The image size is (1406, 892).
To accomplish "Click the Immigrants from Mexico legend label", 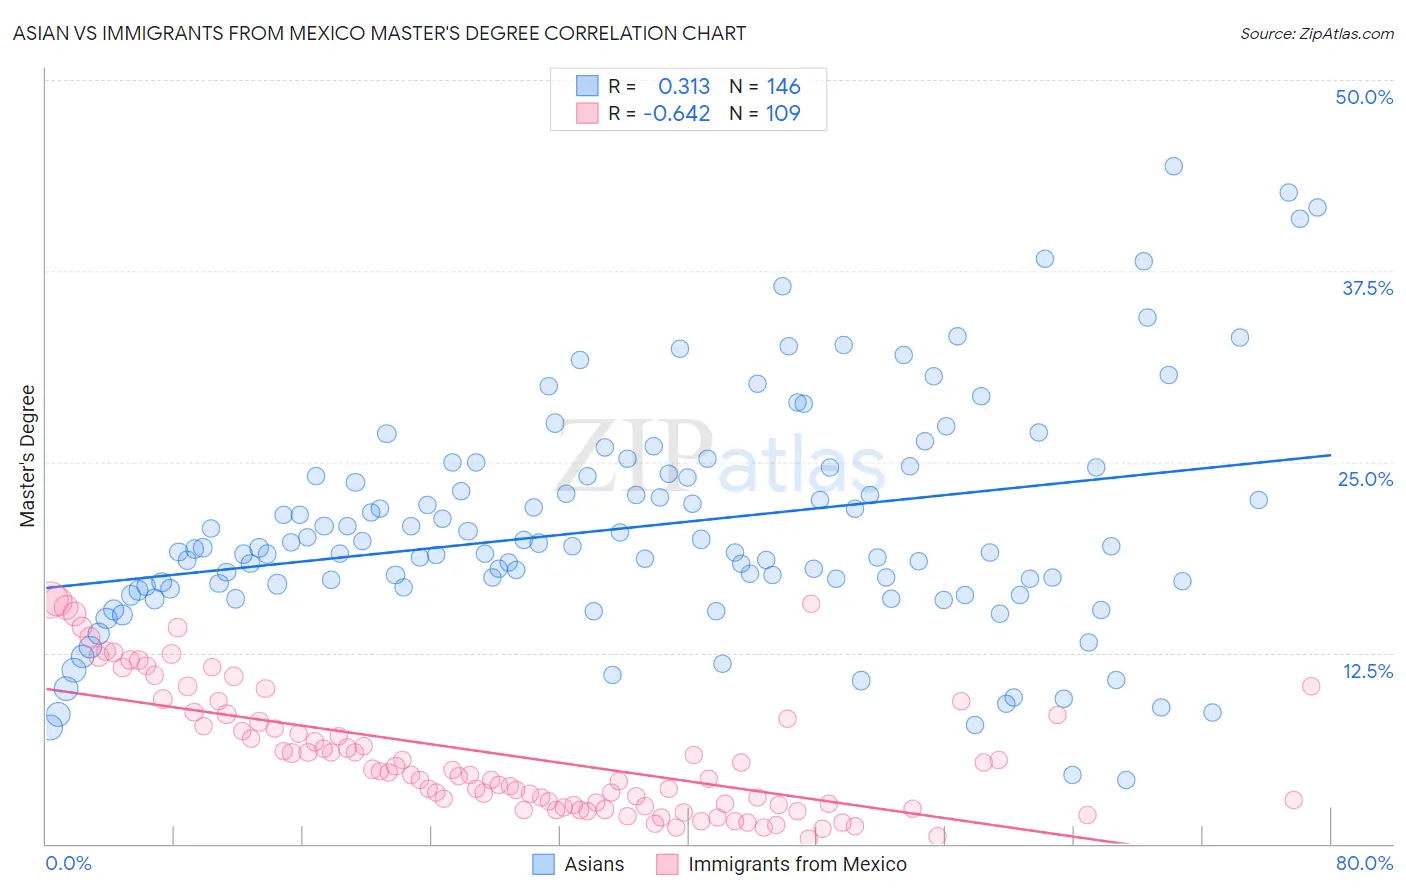I will coord(797,864).
